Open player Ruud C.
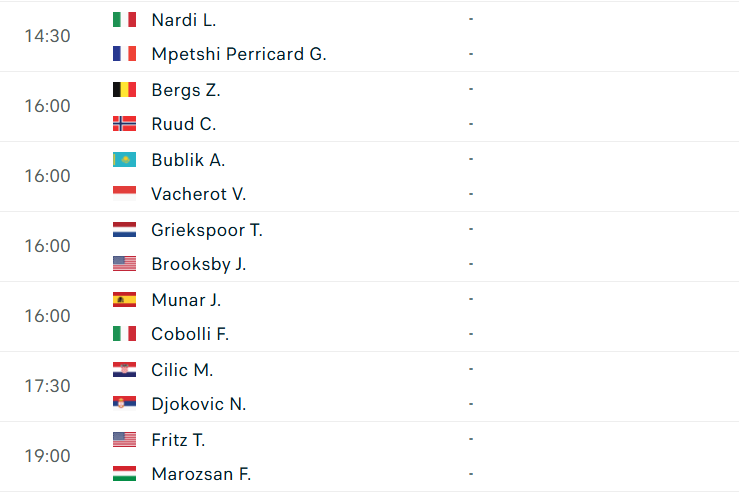 point(183,124)
